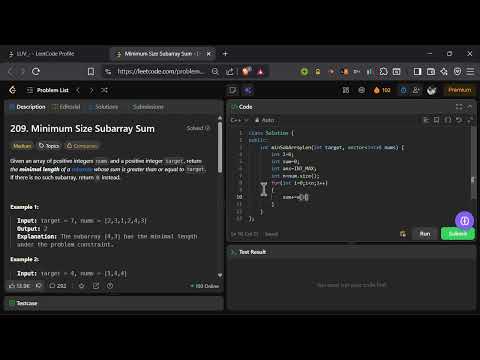Open the Submissions tab
The image size is (480, 360).
[146, 107]
